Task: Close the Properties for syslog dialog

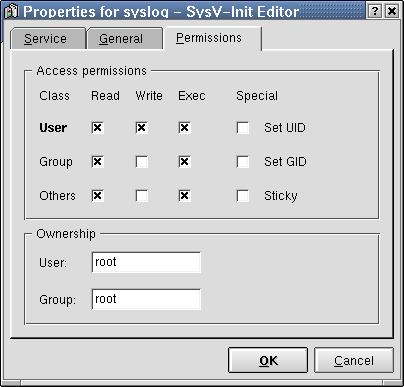Action: tap(392, 11)
